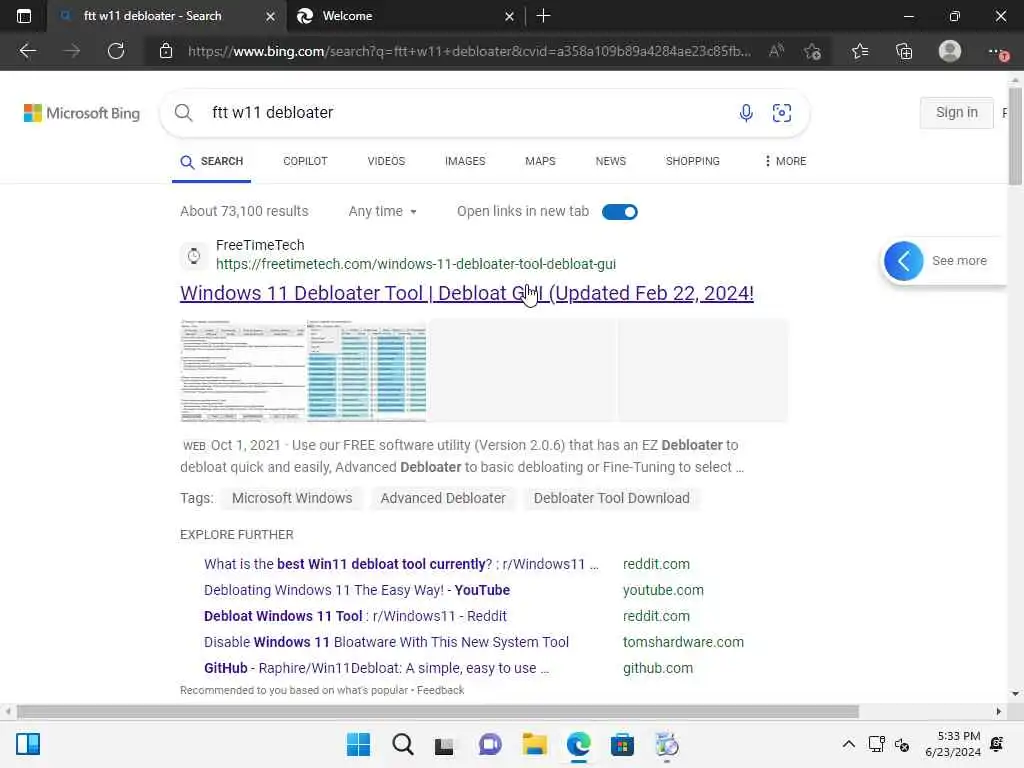Screen dimensions: 1024x768
Task: Switch to the IMAGES tab
Action: point(465,161)
